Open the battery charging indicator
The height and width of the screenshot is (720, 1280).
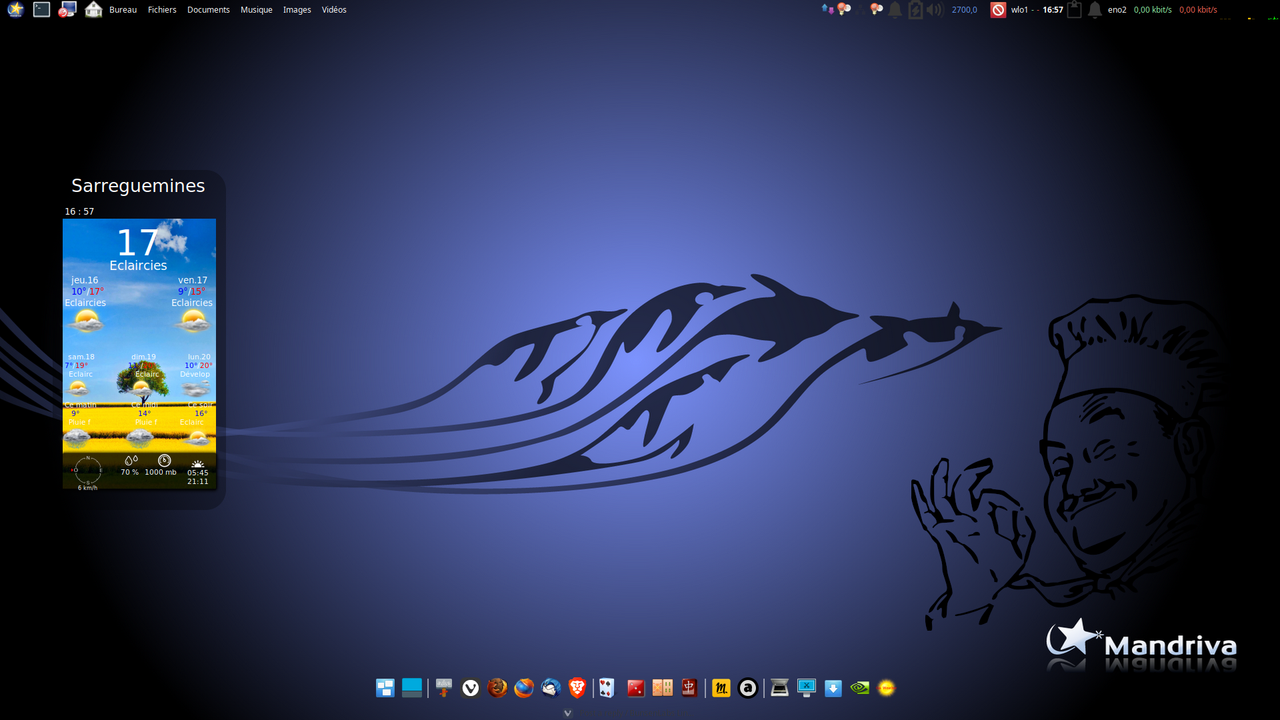coord(915,10)
